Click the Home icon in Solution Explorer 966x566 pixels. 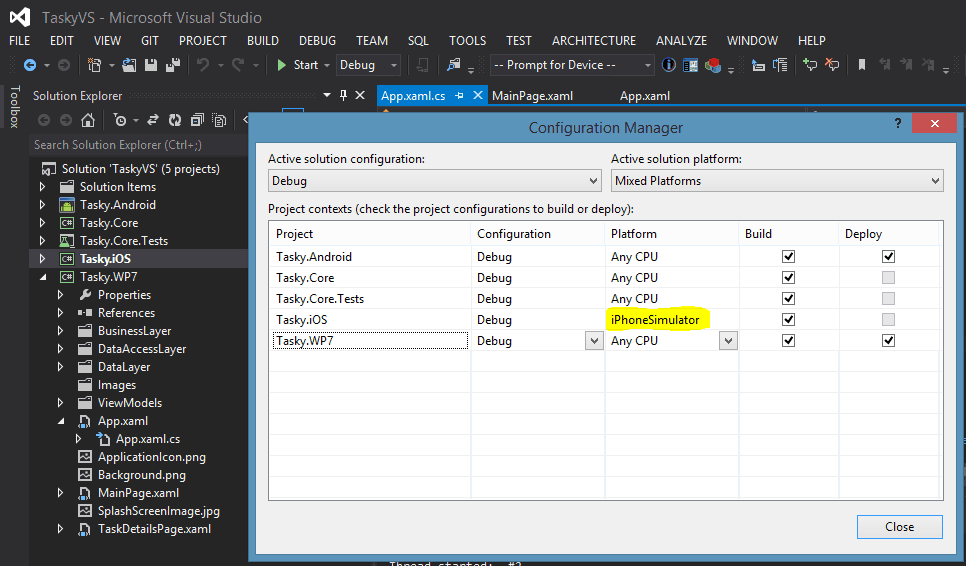pos(88,120)
